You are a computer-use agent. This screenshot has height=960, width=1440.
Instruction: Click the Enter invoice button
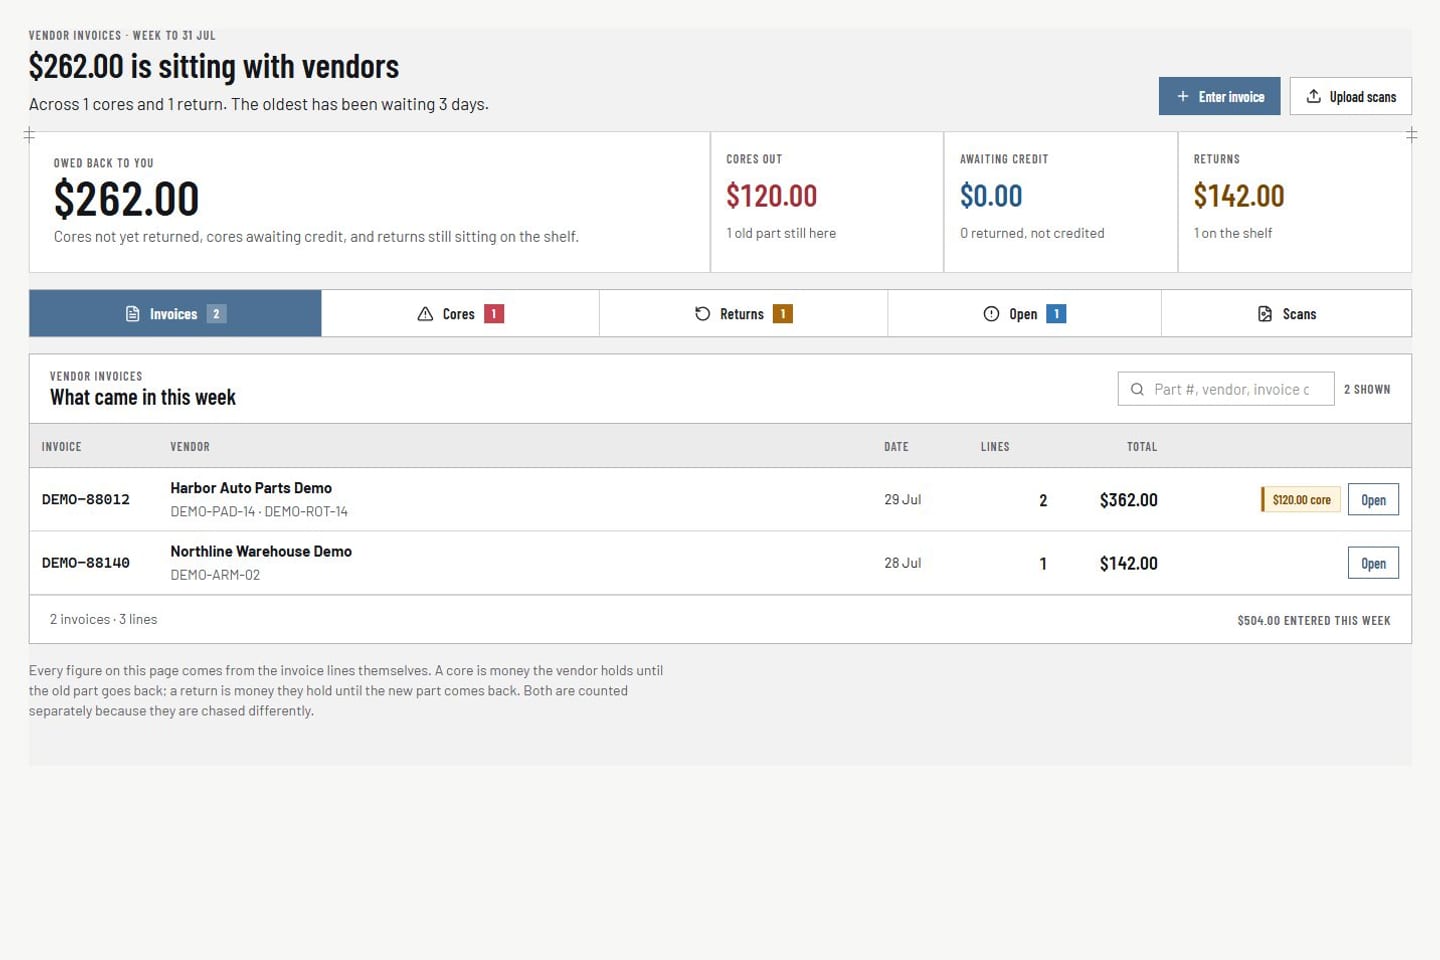(1219, 96)
